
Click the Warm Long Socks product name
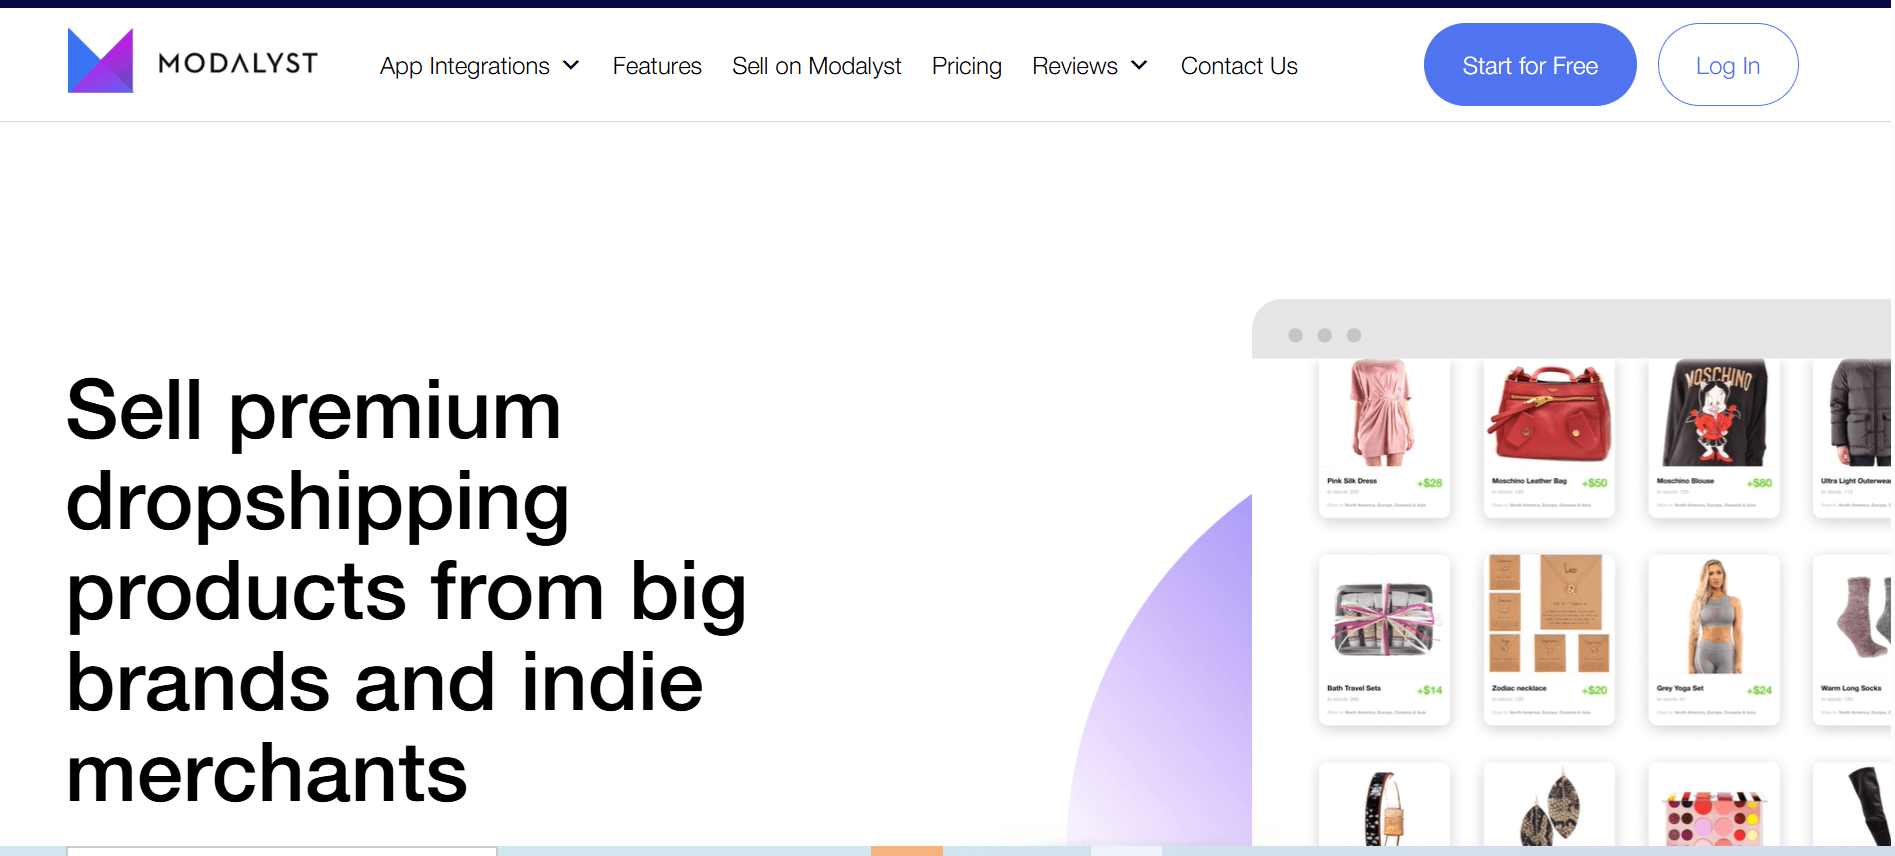tap(1851, 688)
